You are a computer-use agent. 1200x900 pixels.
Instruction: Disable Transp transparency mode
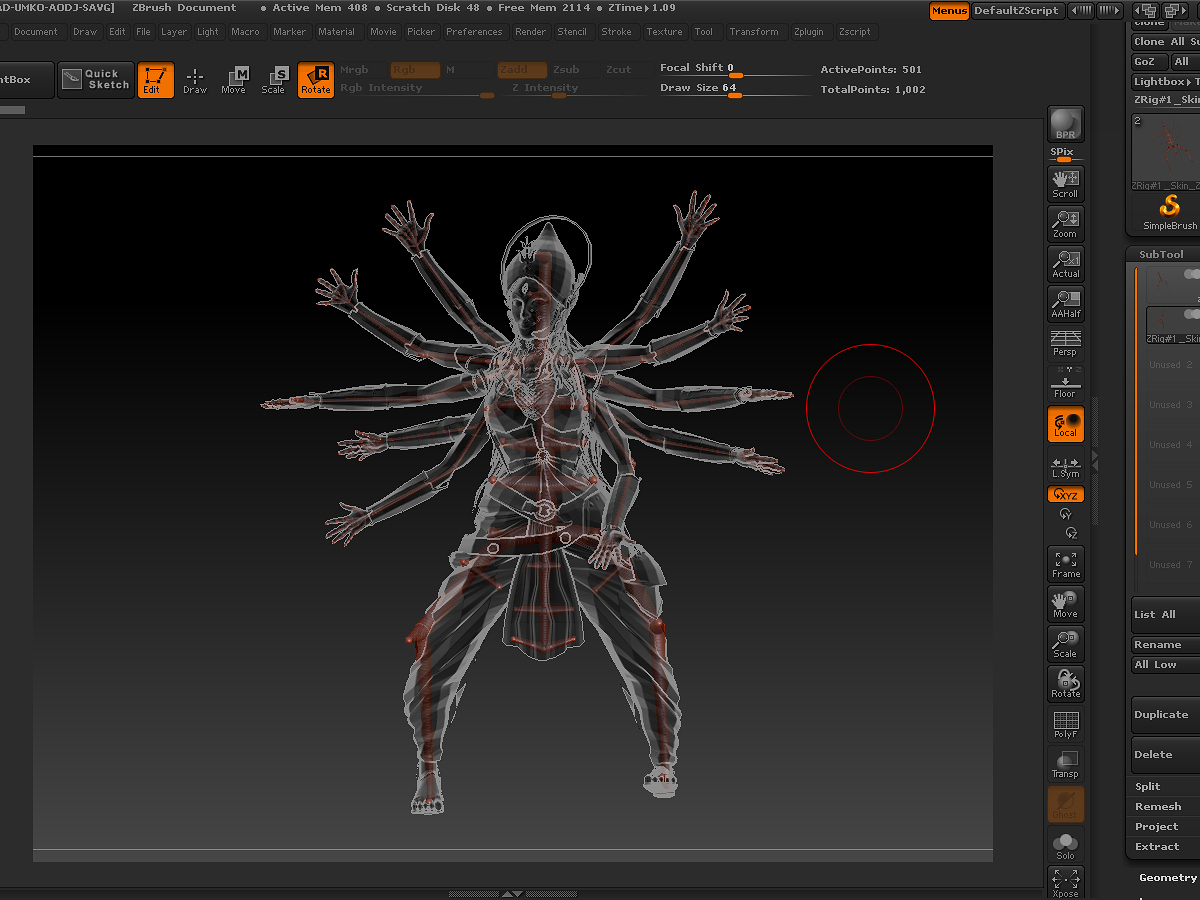click(x=1065, y=764)
